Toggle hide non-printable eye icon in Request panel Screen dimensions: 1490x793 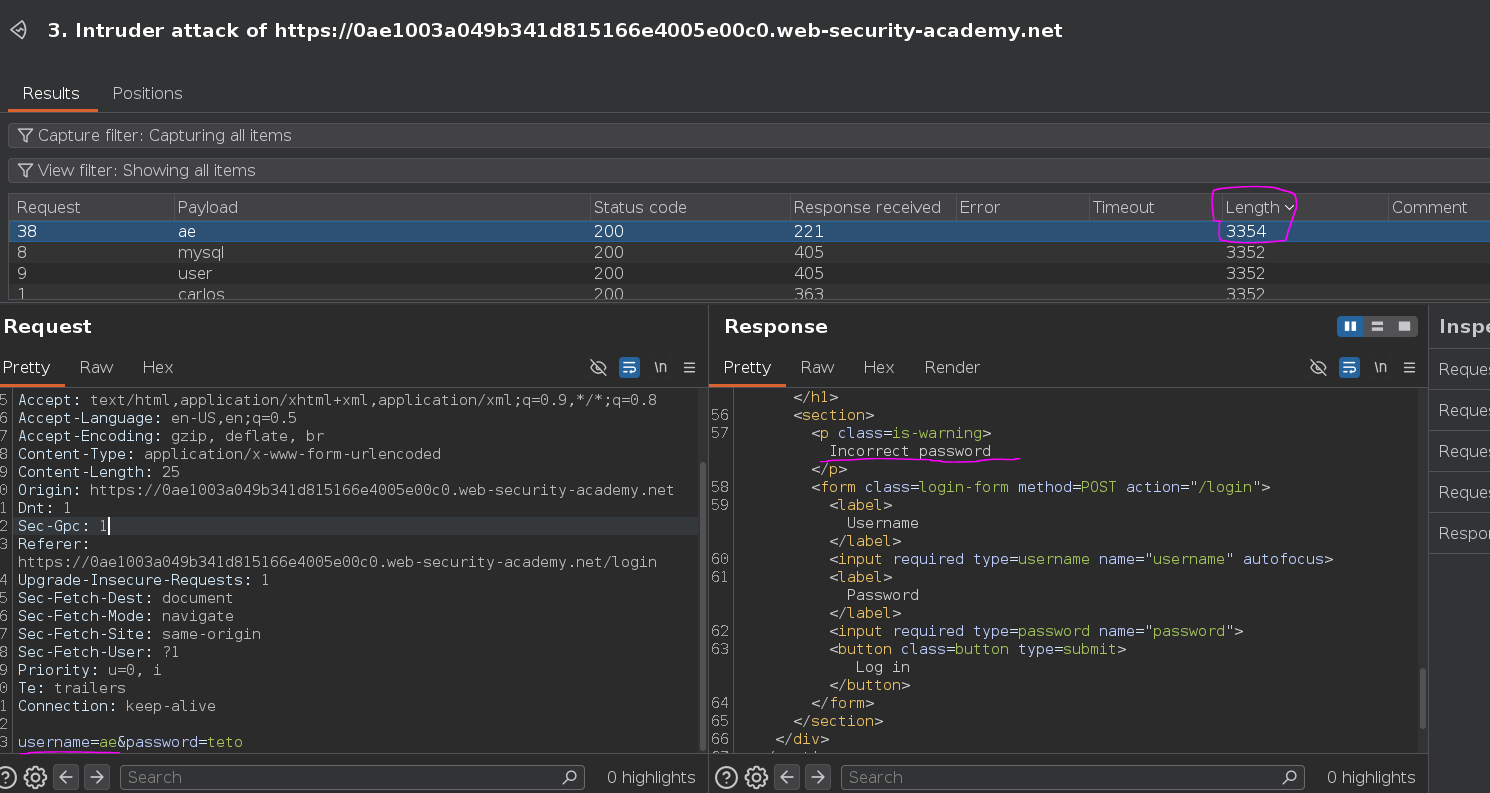pos(598,367)
